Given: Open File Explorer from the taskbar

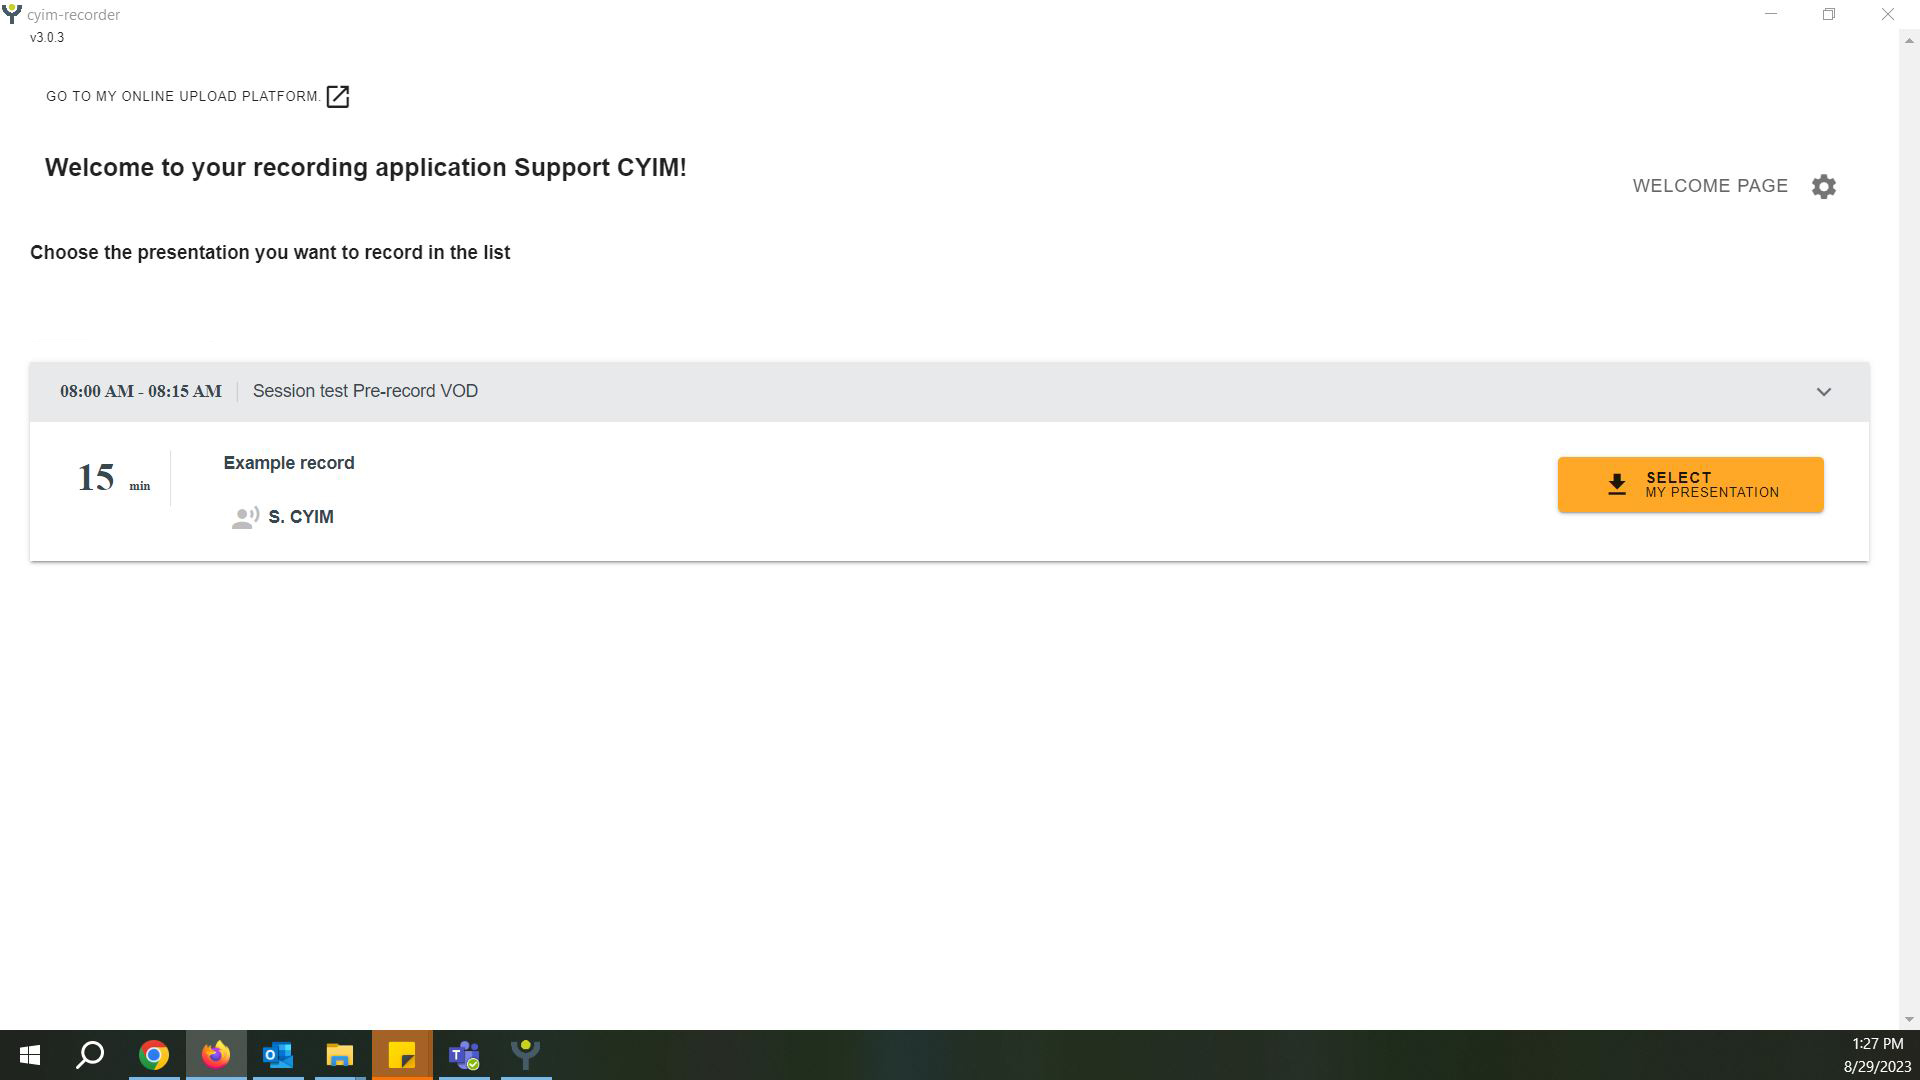Looking at the screenshot, I should coord(340,1055).
